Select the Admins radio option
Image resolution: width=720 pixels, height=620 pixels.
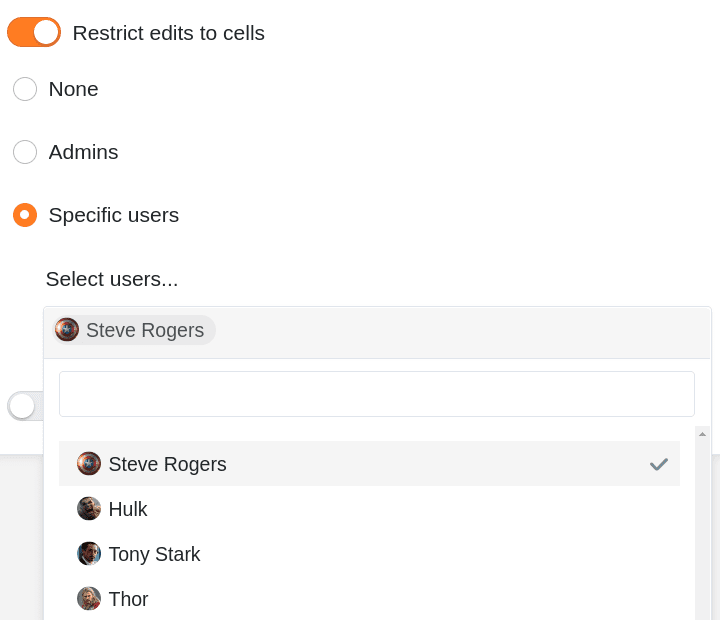25,152
